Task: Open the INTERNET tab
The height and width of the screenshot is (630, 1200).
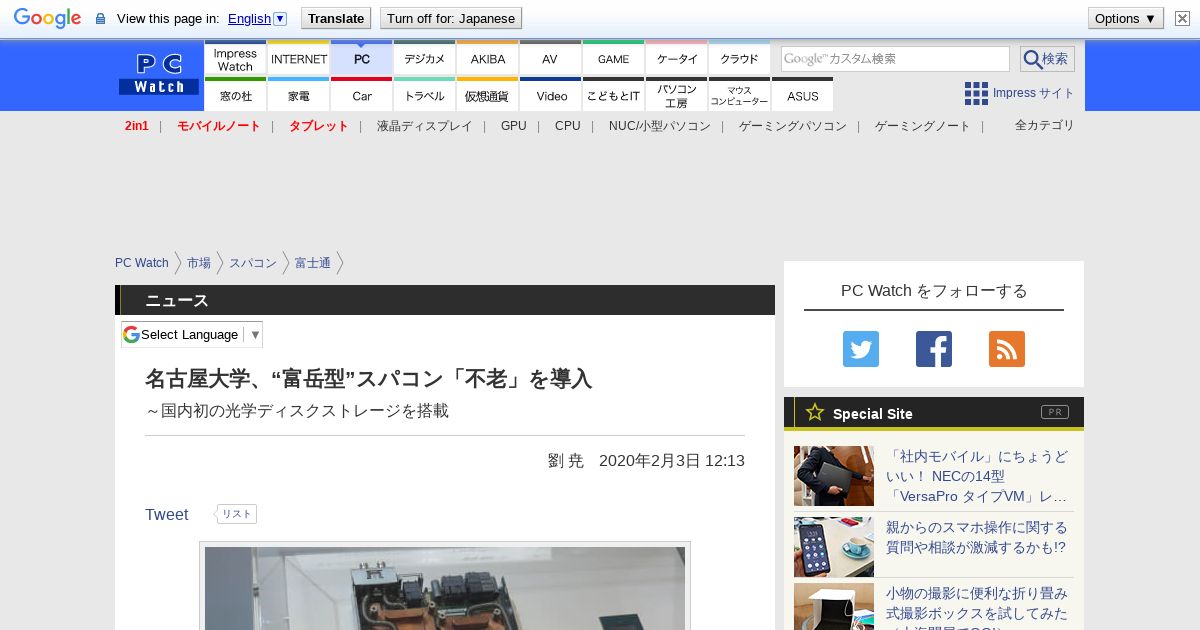Action: click(x=299, y=59)
